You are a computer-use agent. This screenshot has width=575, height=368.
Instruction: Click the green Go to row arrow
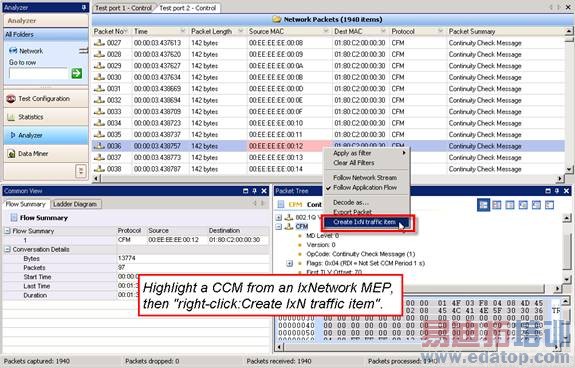[77, 73]
